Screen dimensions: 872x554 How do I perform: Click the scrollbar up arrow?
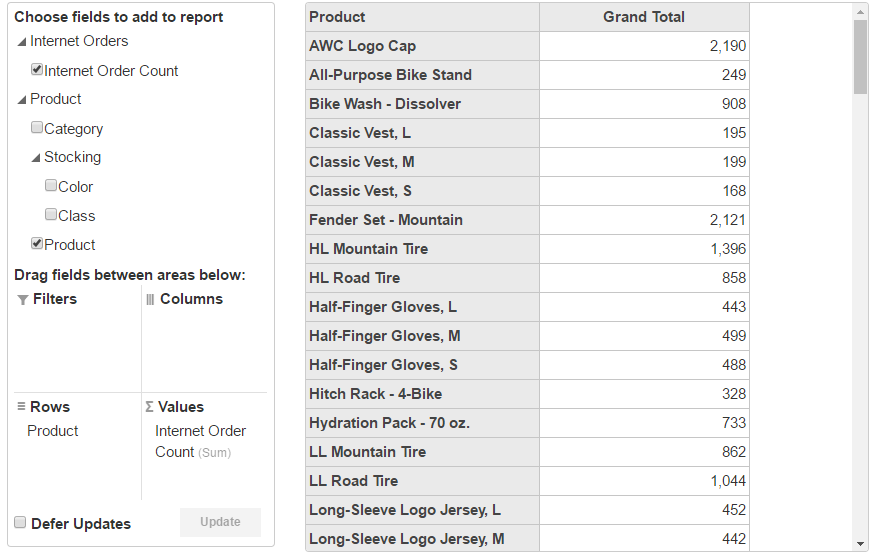pos(860,12)
